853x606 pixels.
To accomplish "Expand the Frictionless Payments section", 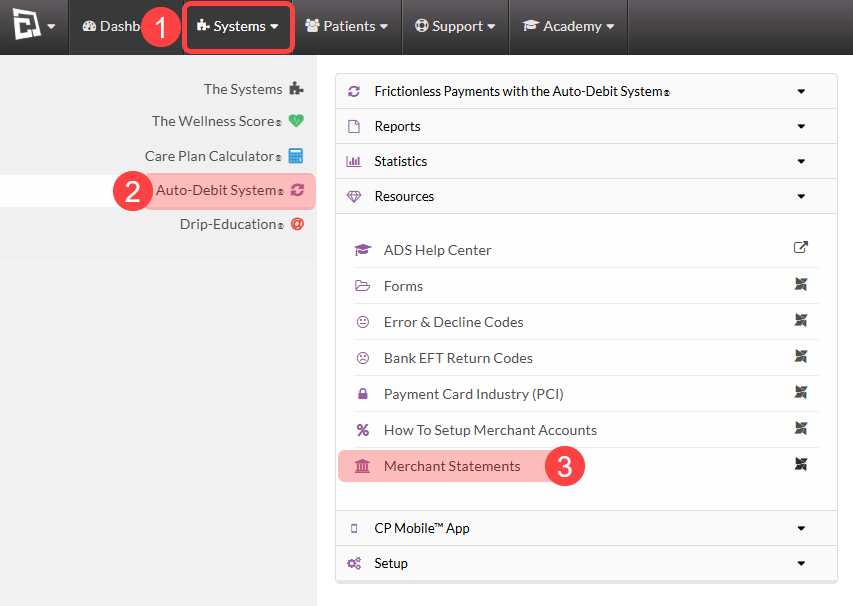I will pos(586,91).
